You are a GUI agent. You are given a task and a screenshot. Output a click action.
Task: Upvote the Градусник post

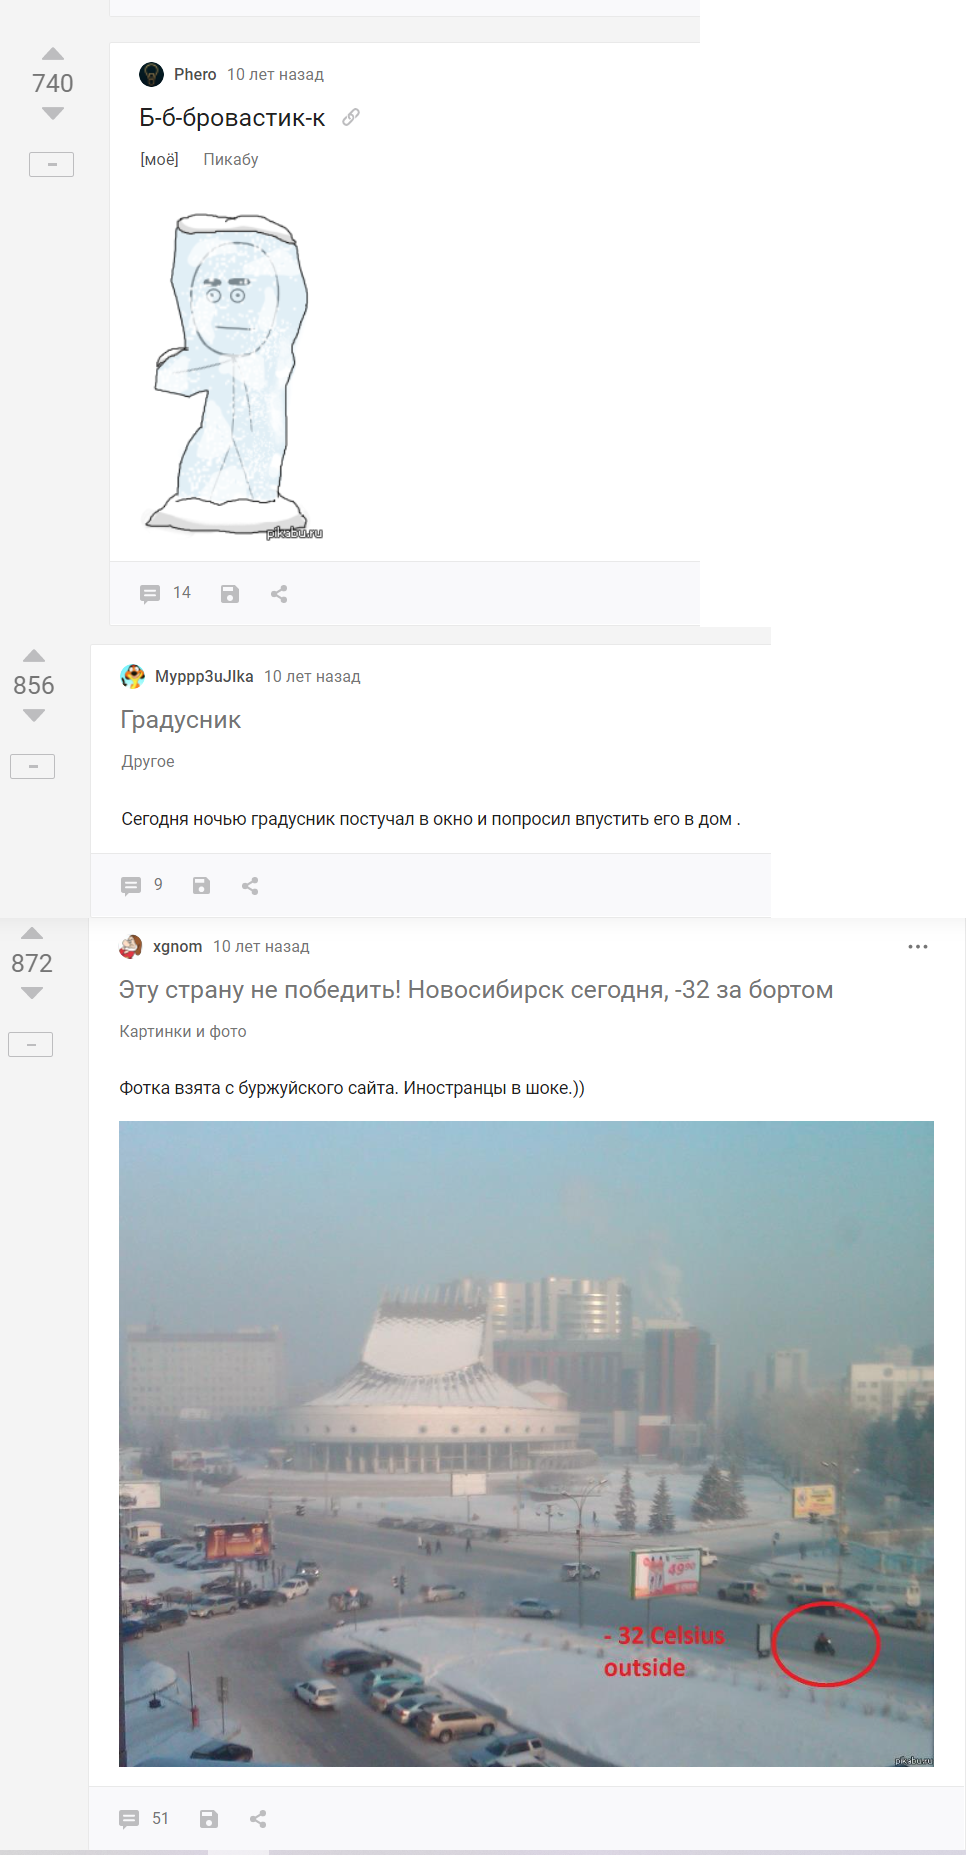pos(34,656)
